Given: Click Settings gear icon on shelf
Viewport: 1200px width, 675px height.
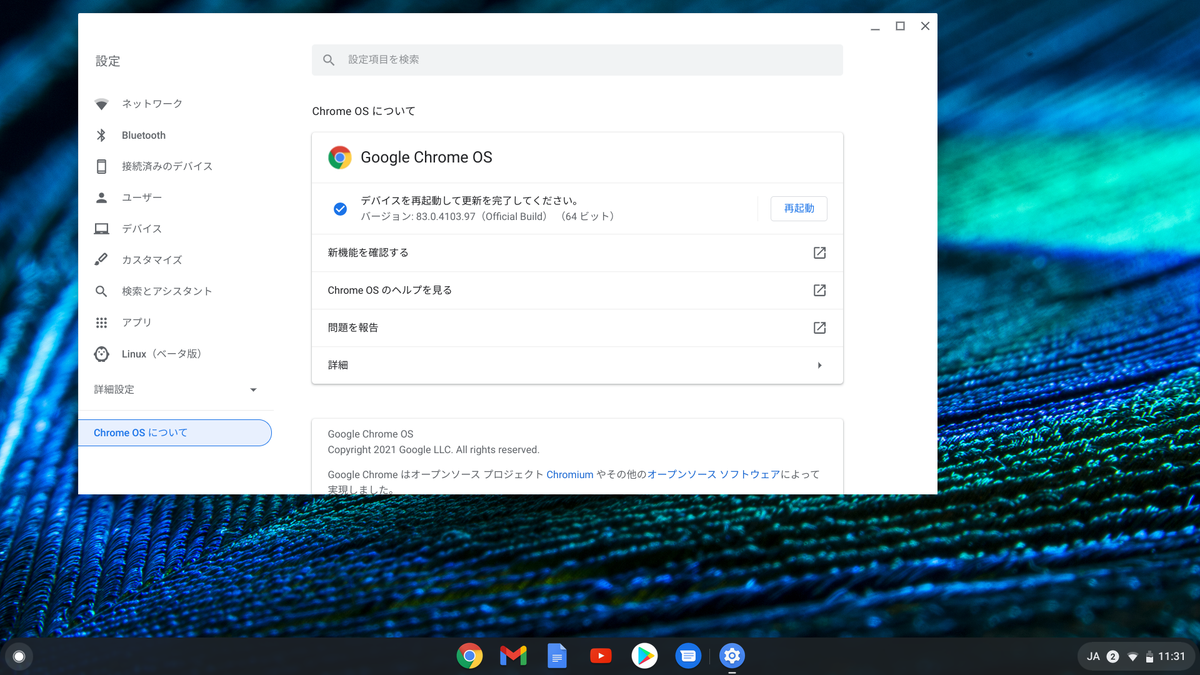Looking at the screenshot, I should 732,656.
